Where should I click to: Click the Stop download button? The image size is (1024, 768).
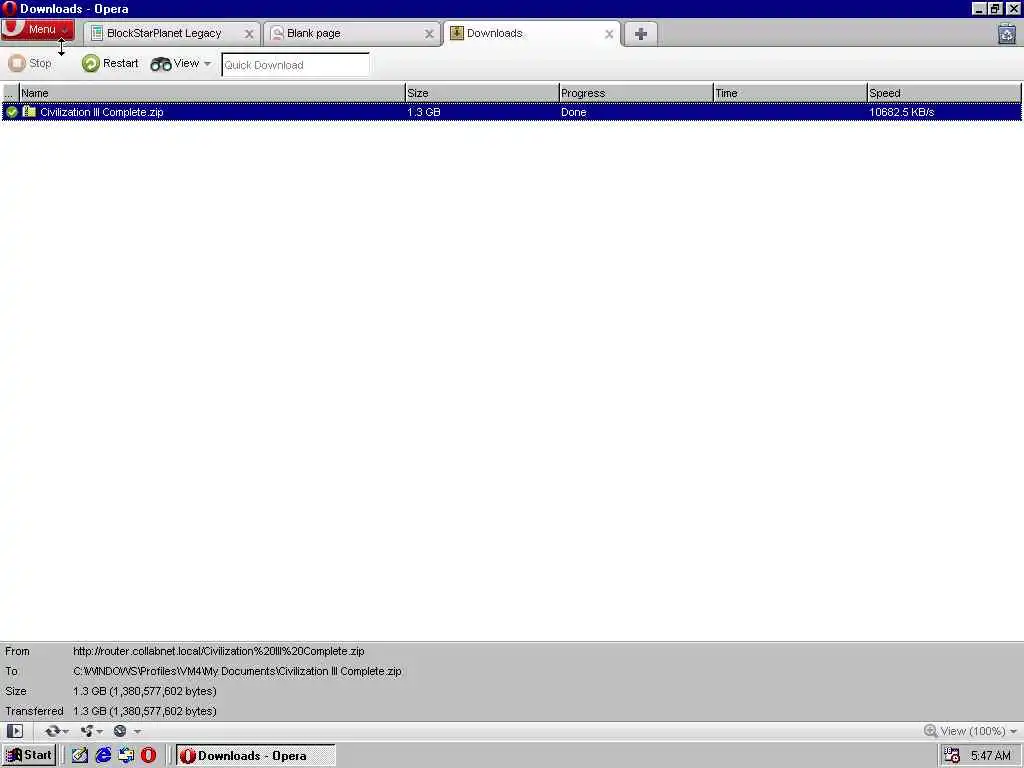tap(30, 63)
